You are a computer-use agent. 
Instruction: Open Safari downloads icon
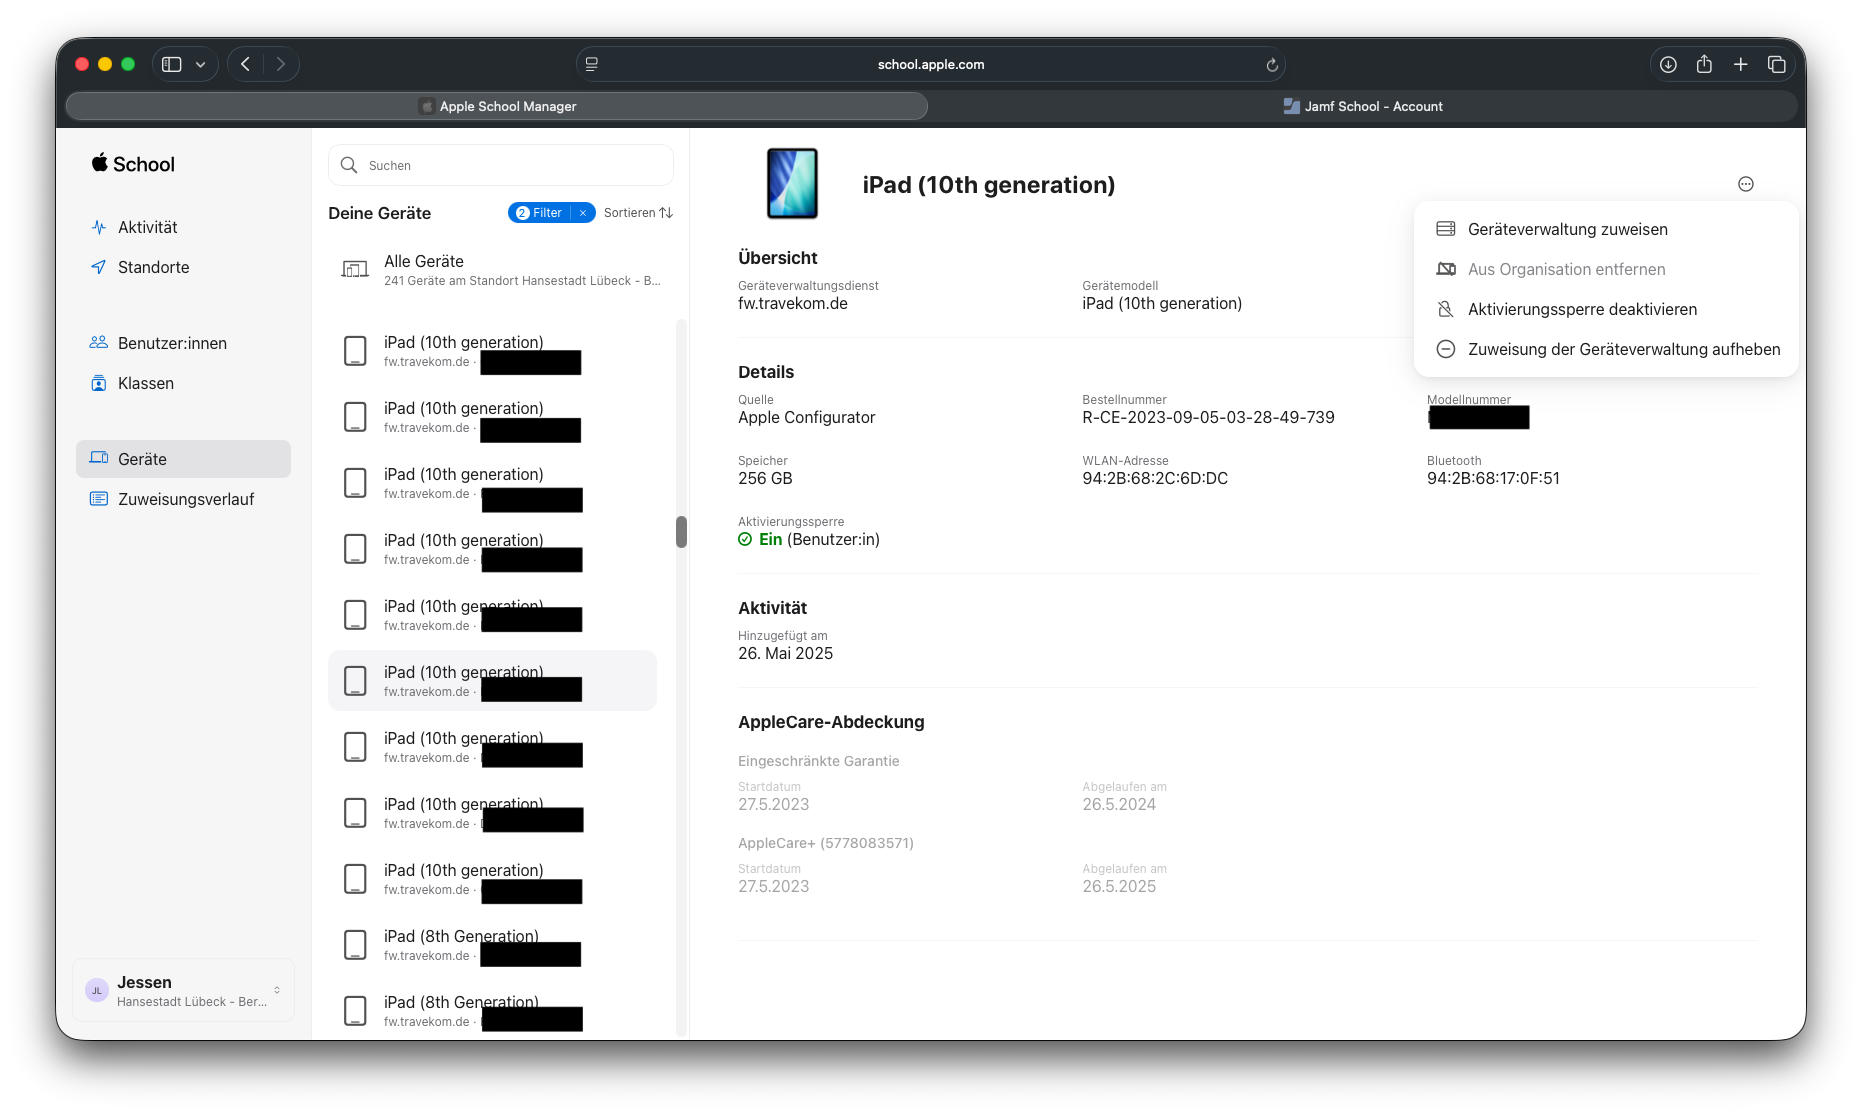tap(1668, 65)
